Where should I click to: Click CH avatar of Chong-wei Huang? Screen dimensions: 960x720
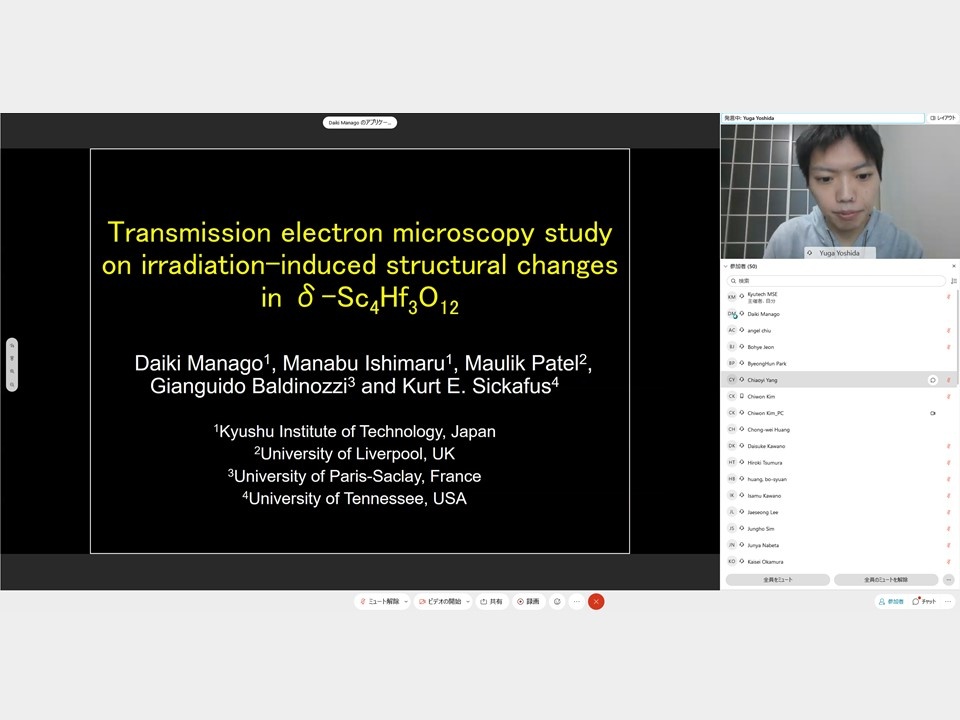click(x=732, y=429)
